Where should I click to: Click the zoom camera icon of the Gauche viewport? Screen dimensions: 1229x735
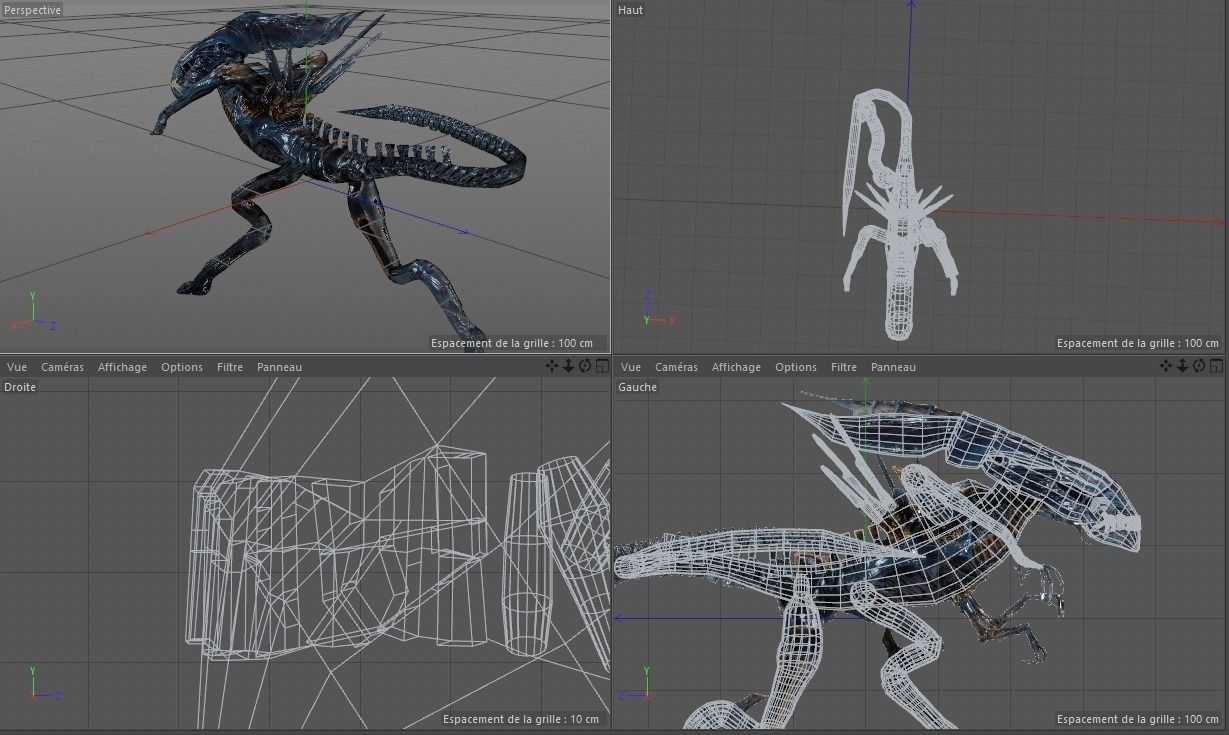tap(1182, 366)
